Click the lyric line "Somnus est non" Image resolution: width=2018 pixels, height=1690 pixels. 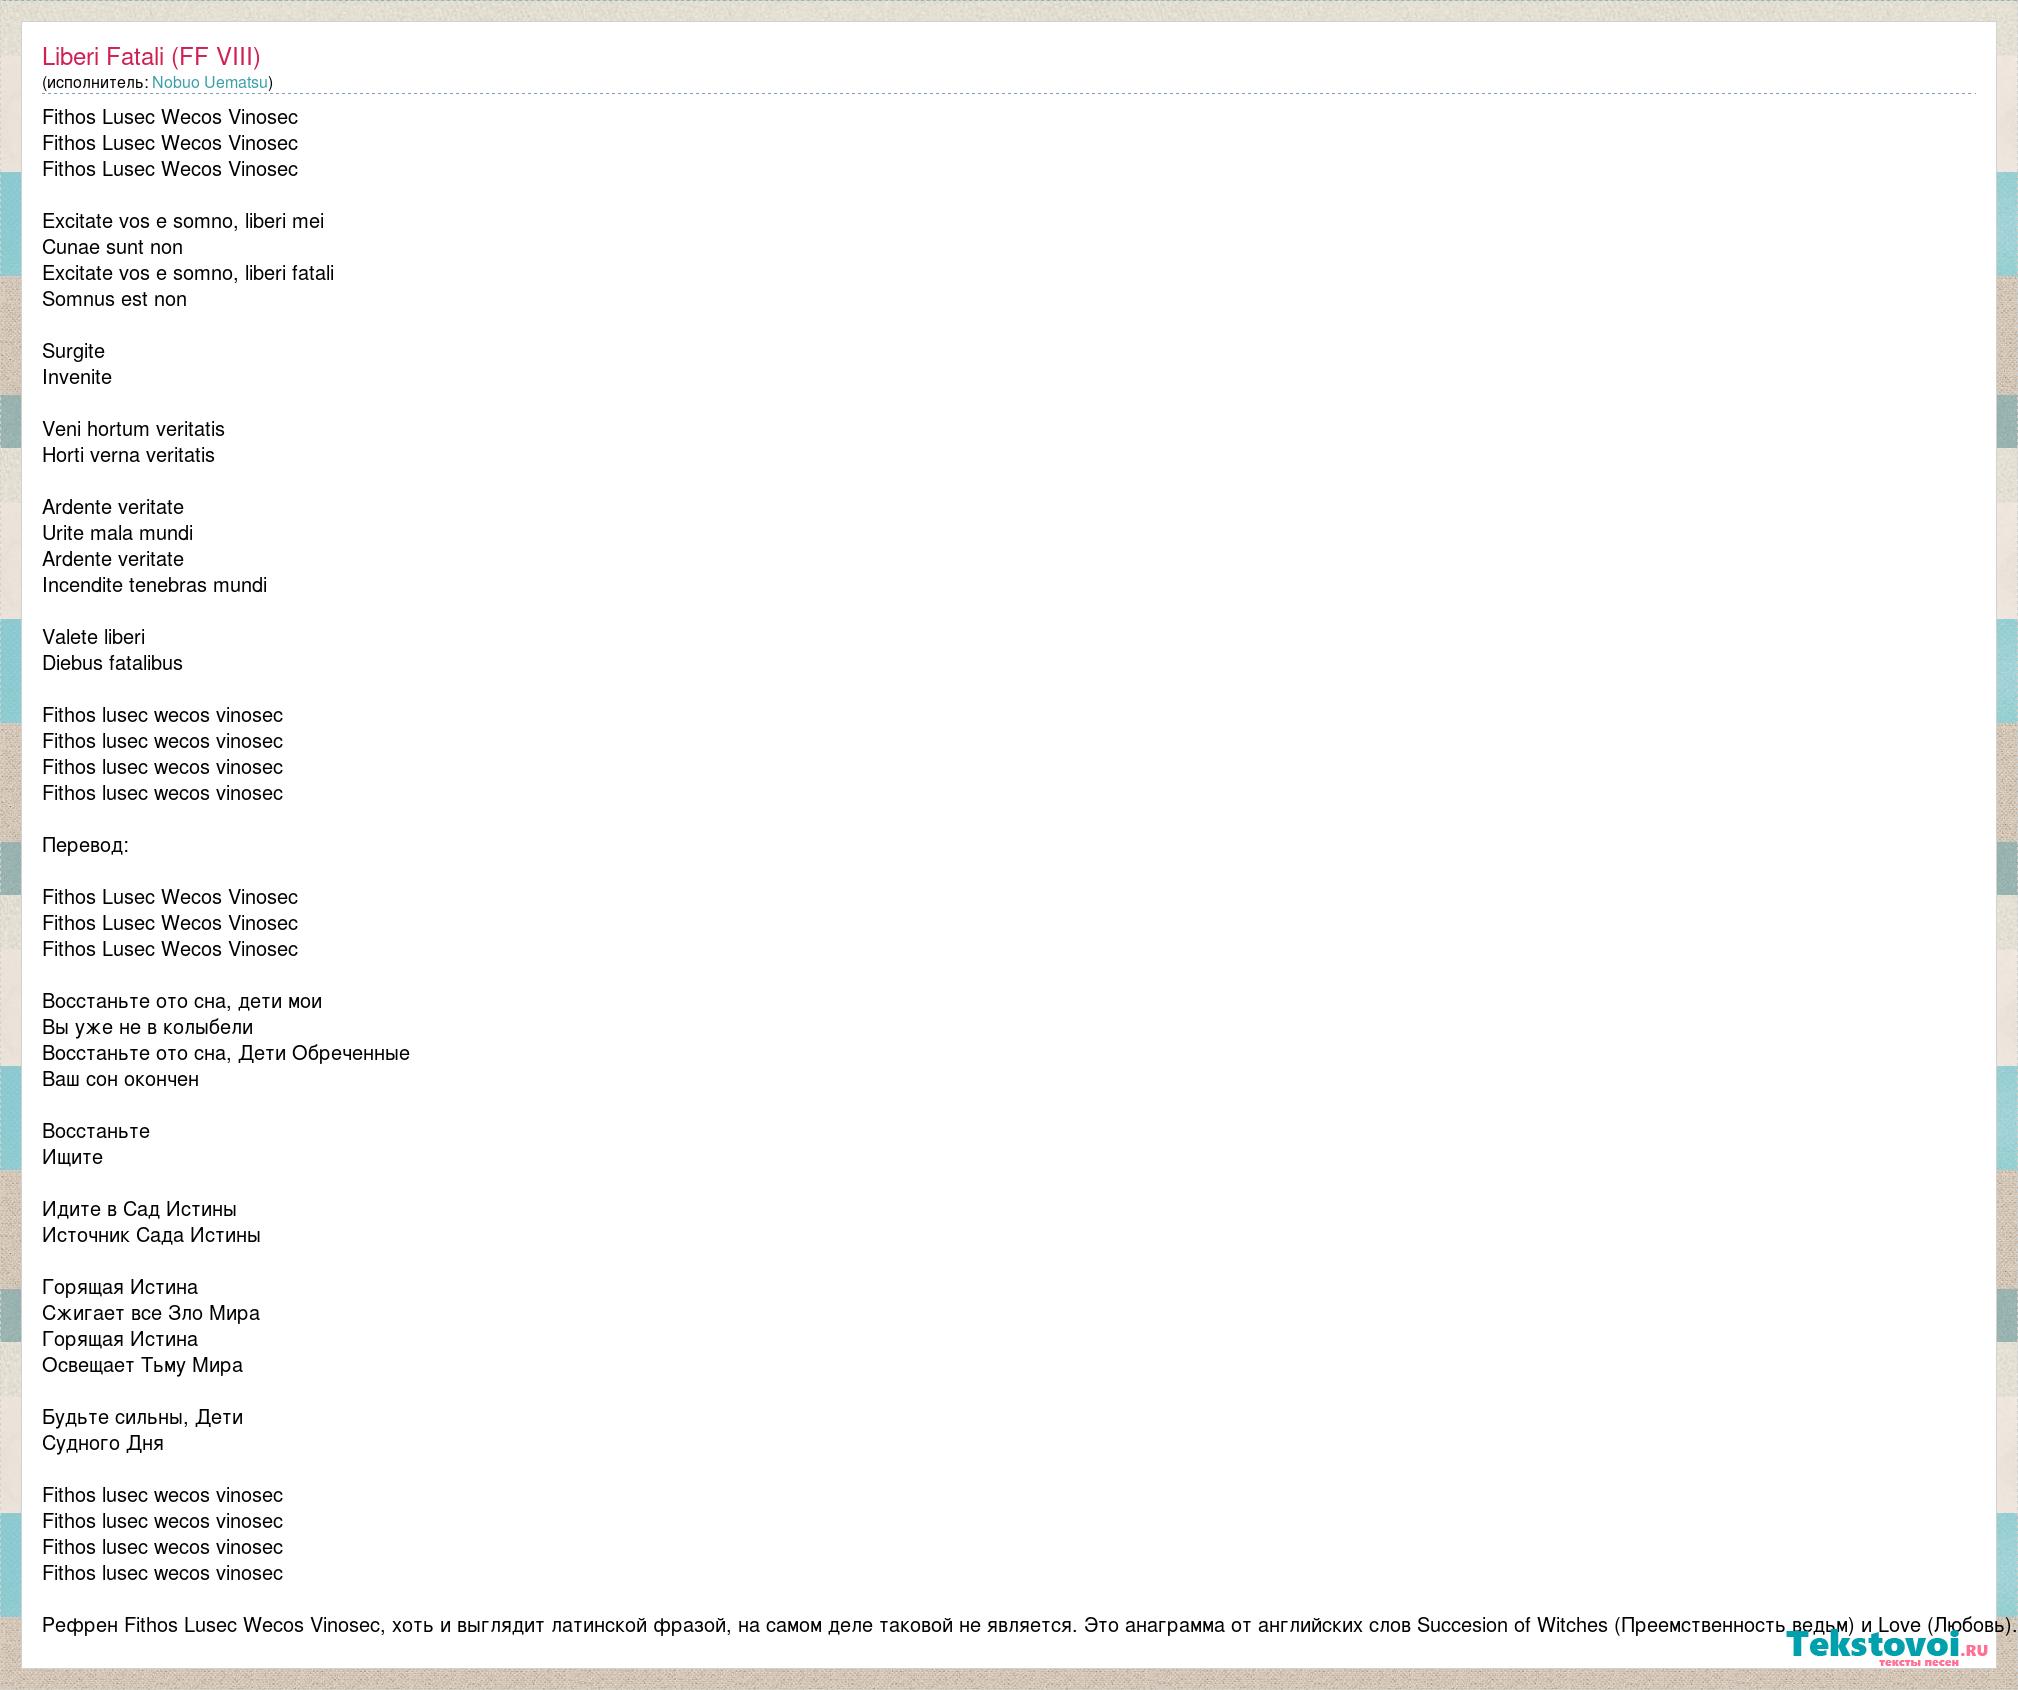click(x=114, y=299)
